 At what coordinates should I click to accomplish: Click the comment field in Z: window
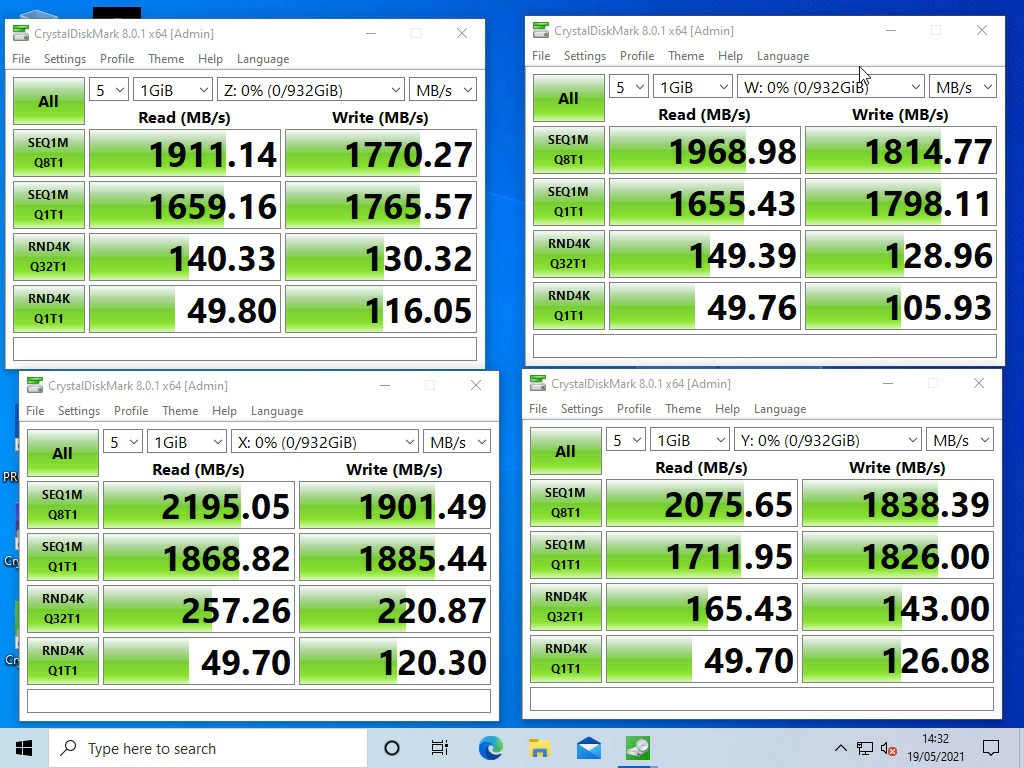click(x=245, y=349)
